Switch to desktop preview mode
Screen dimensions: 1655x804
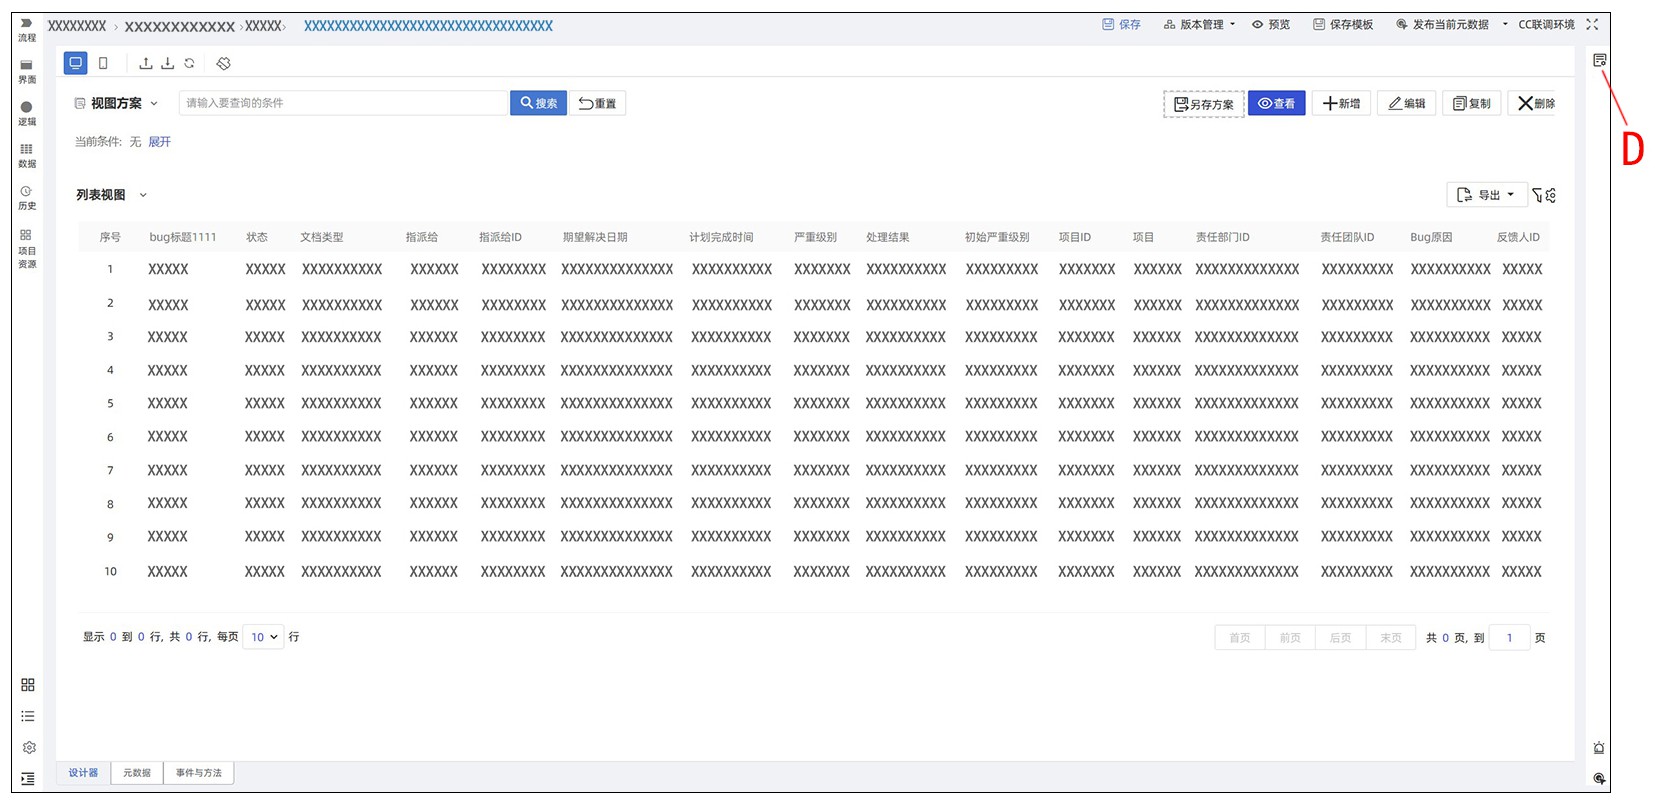pos(75,63)
